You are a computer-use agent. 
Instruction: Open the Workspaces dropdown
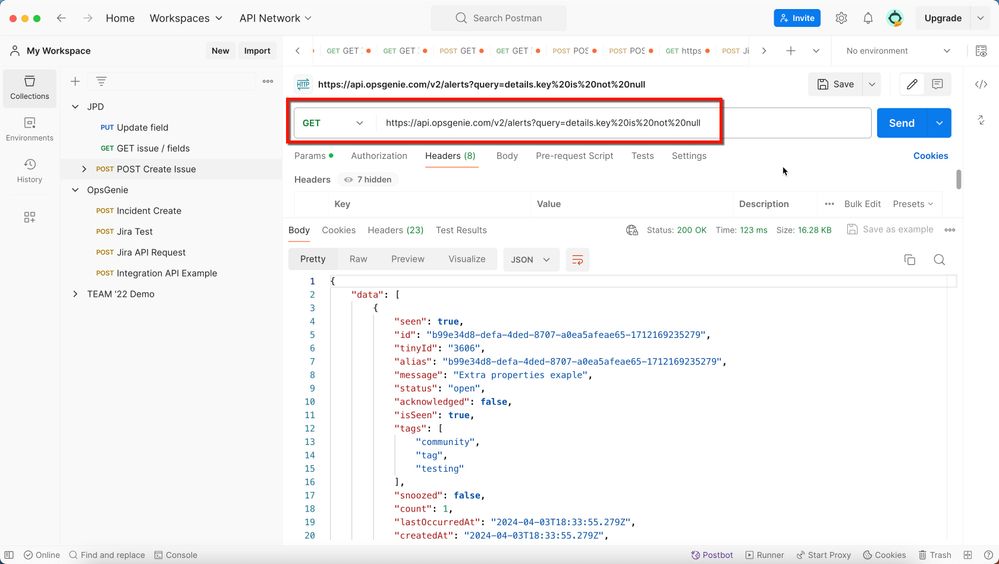[x=186, y=18]
